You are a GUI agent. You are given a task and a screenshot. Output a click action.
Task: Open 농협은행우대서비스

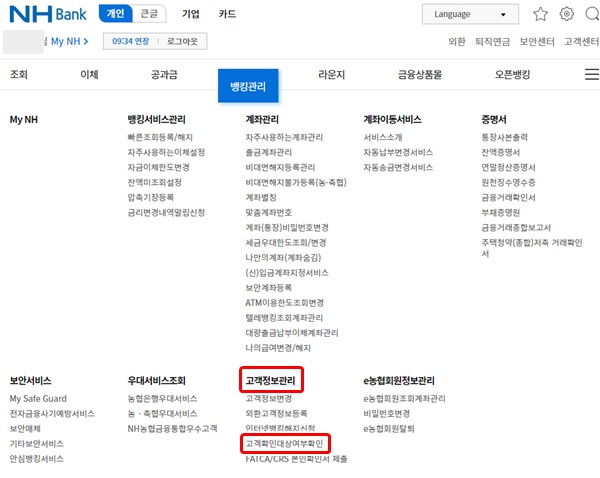point(162,398)
